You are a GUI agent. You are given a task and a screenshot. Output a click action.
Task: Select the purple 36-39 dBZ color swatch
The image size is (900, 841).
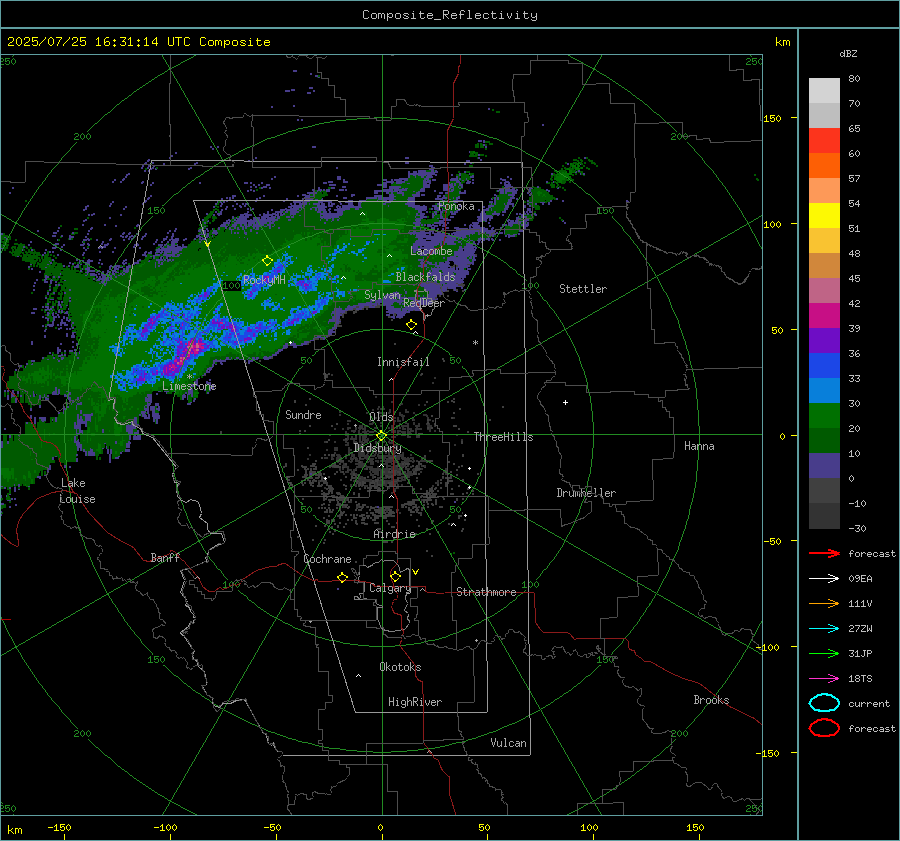(824, 341)
